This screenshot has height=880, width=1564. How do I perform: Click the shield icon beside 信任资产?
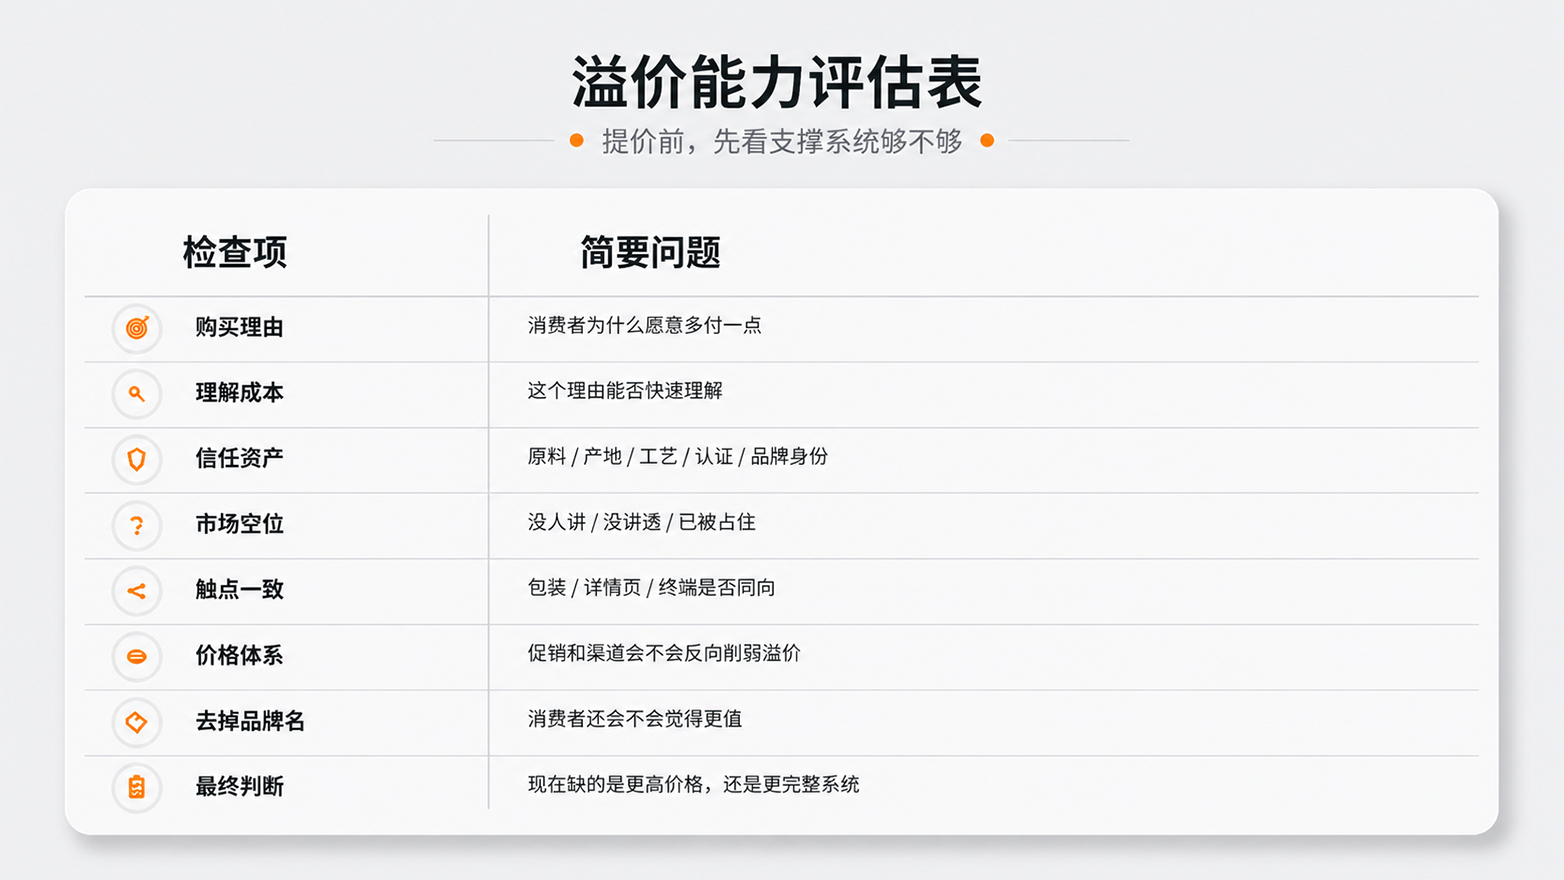[x=137, y=459]
